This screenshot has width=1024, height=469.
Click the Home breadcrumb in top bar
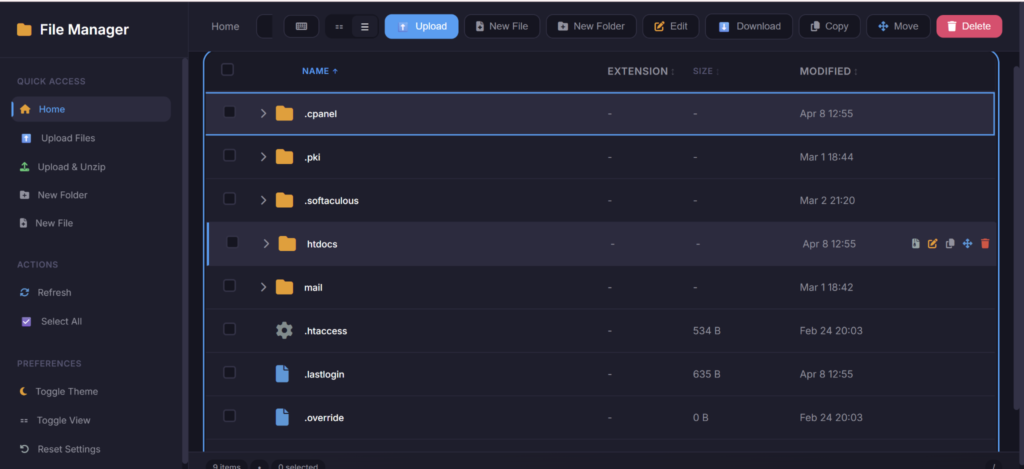coord(225,27)
